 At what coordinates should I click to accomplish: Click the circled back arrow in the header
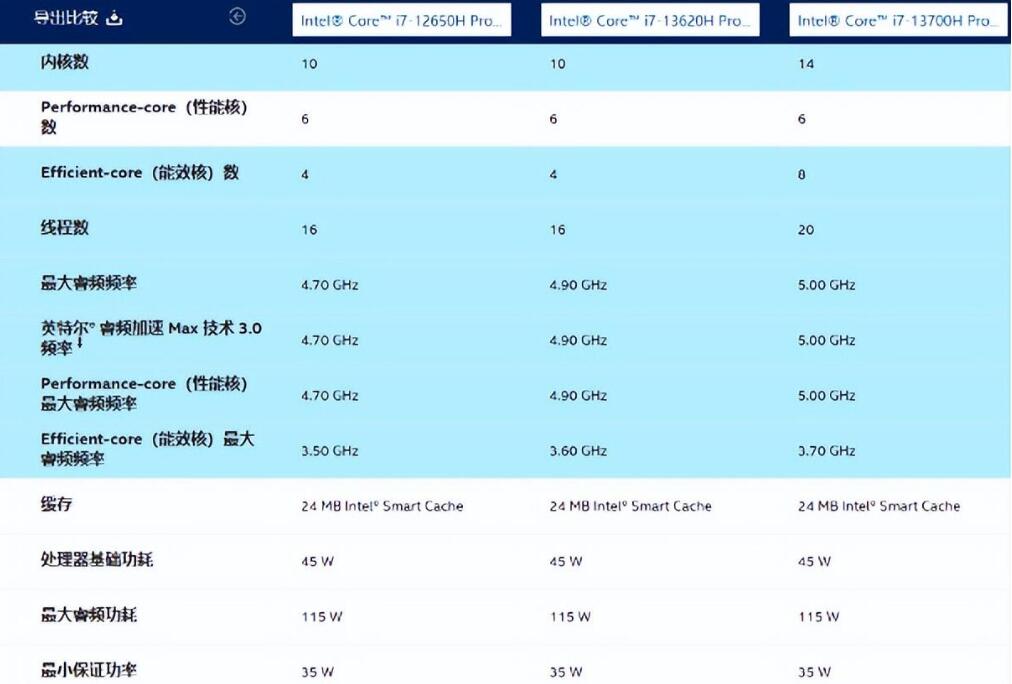click(x=237, y=17)
